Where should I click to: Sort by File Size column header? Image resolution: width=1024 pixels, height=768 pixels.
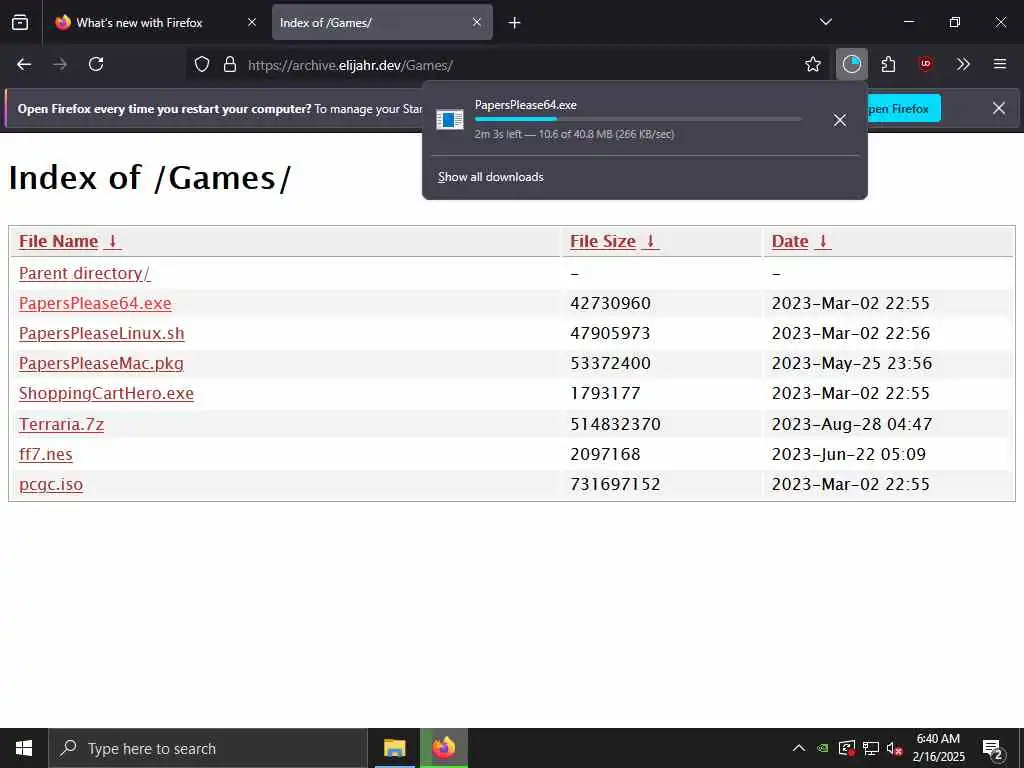pos(603,242)
